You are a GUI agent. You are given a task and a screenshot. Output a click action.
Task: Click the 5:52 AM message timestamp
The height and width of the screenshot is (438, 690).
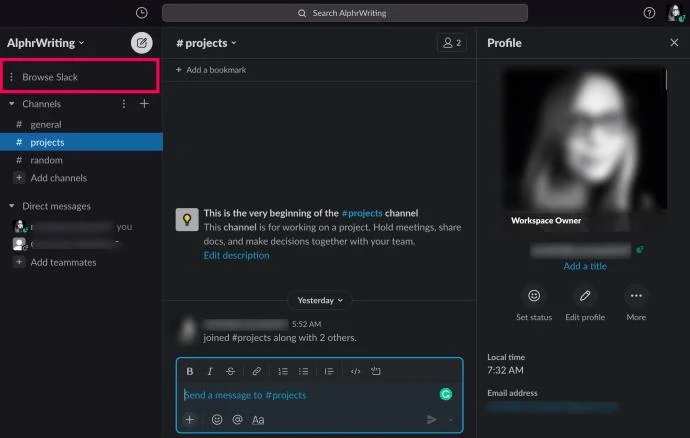pos(306,324)
